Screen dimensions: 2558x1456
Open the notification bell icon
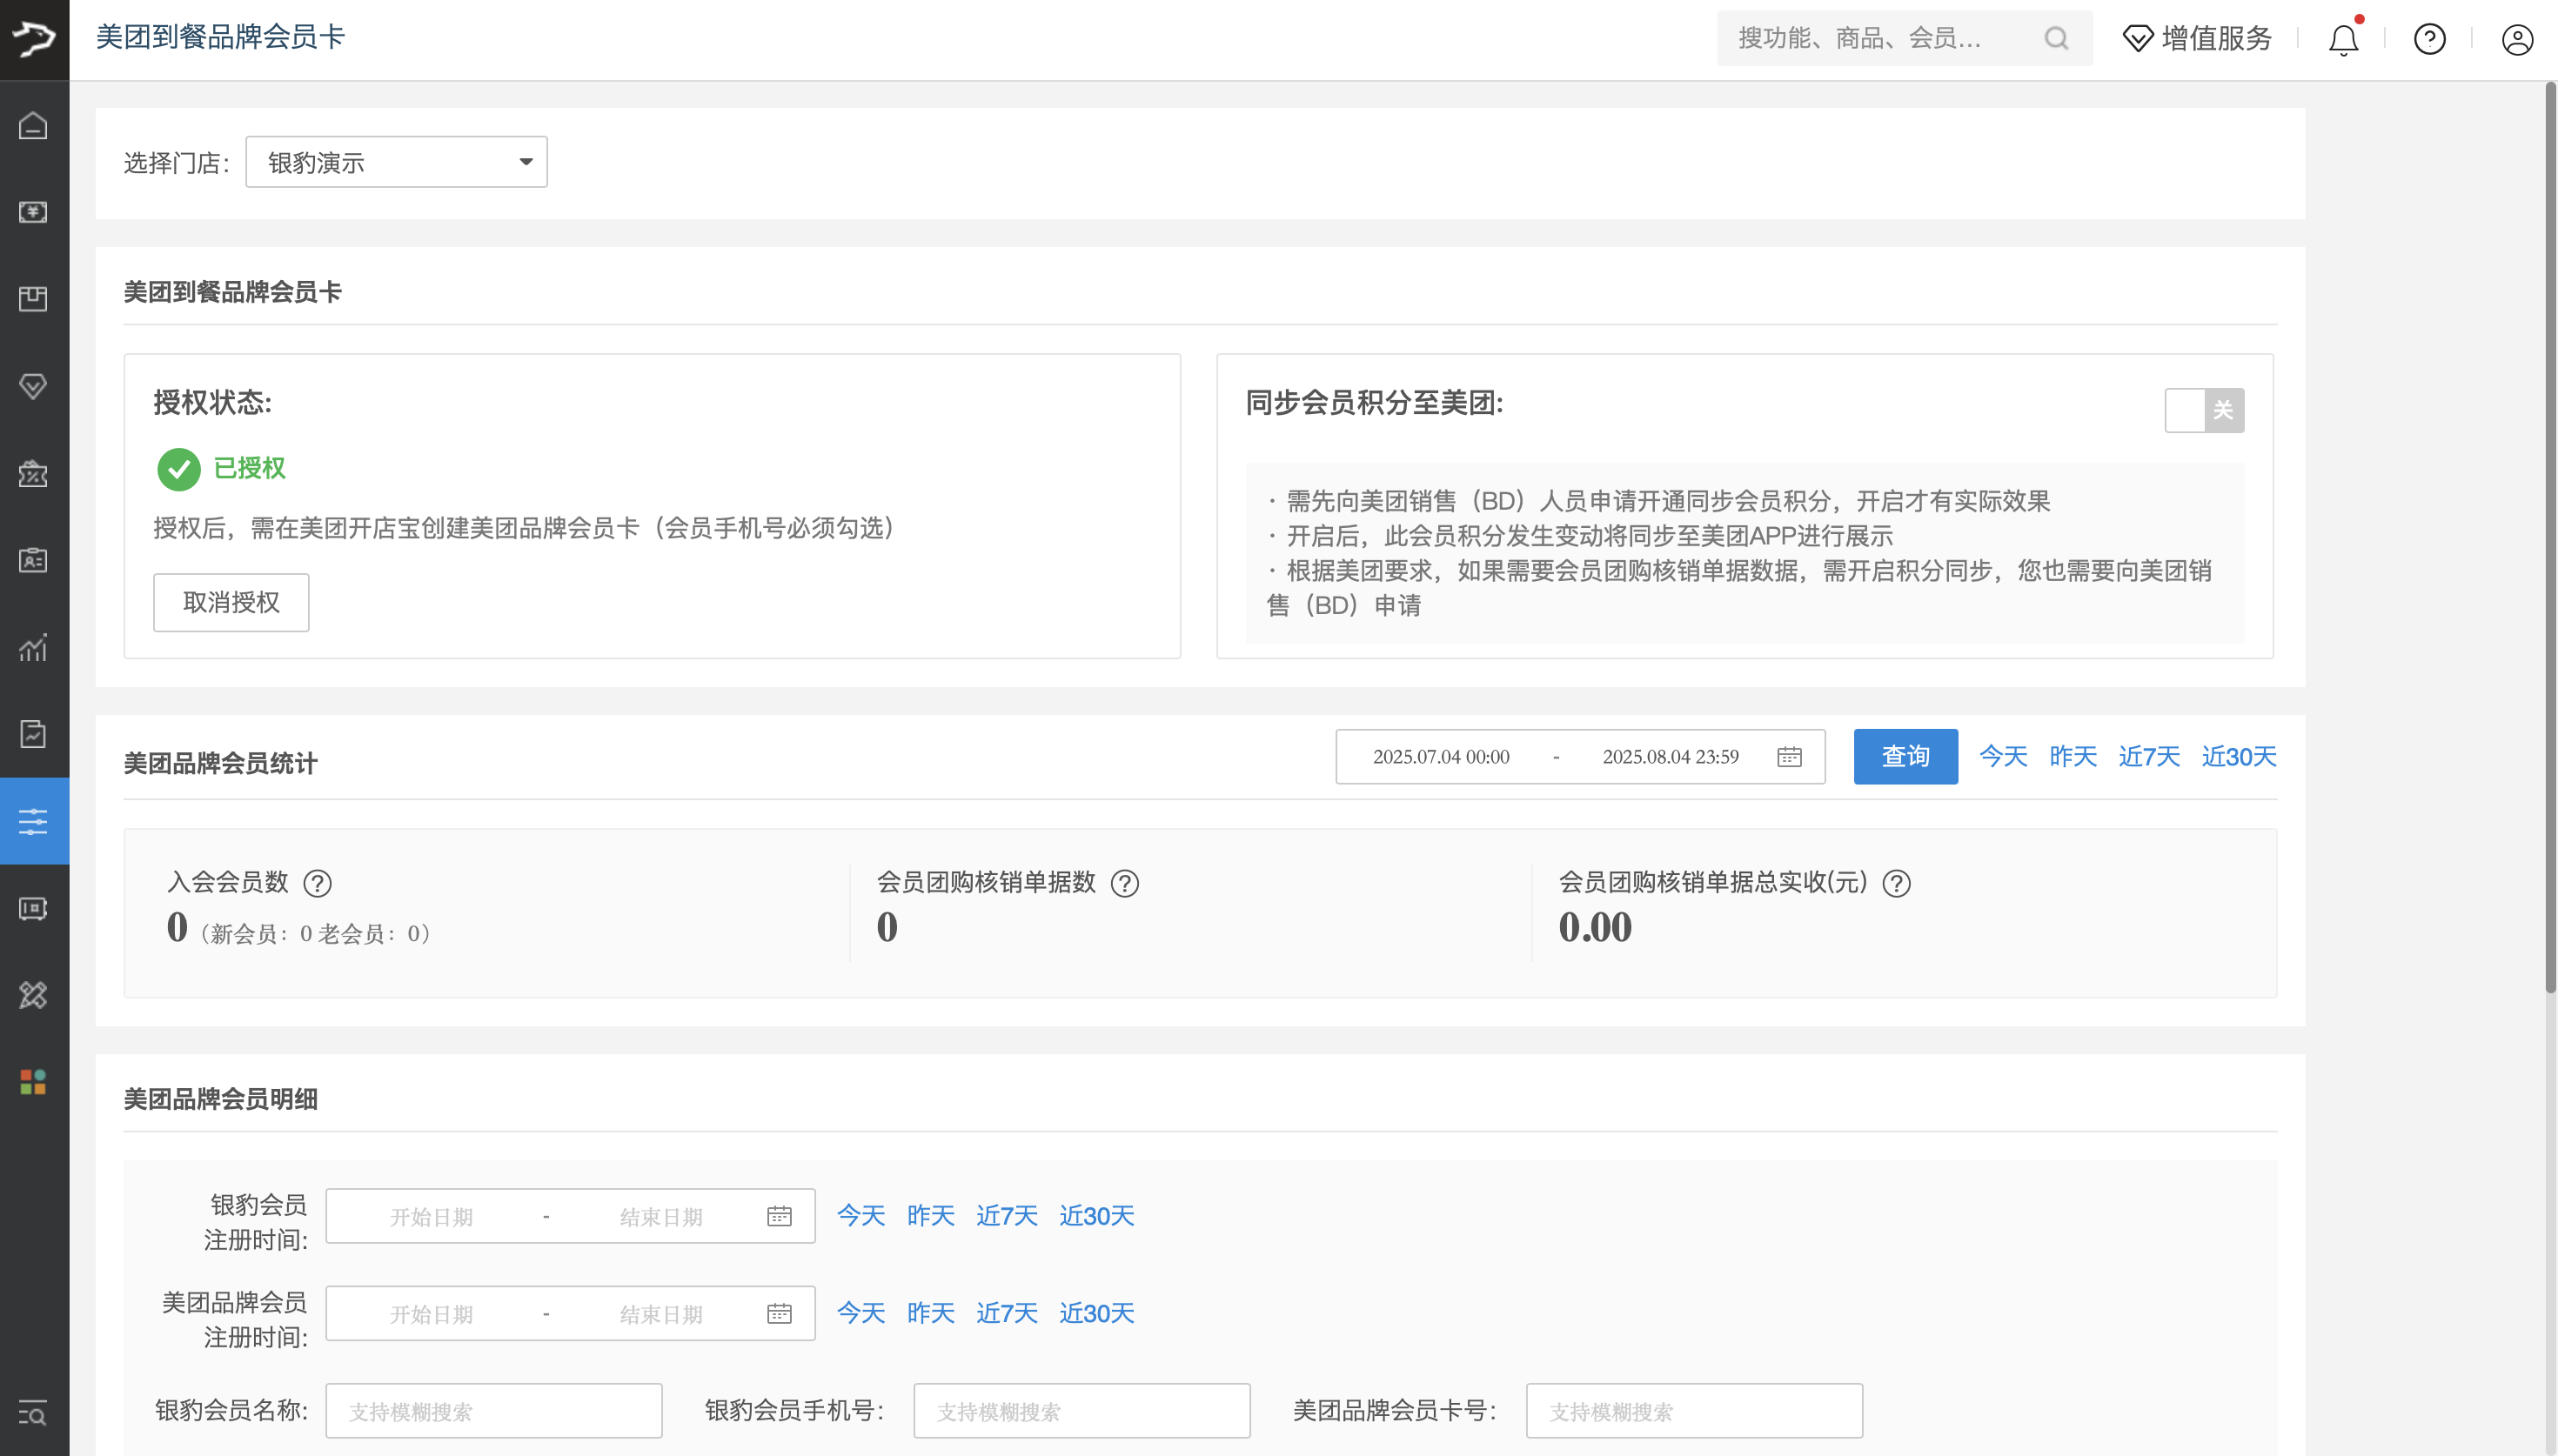(x=2343, y=39)
